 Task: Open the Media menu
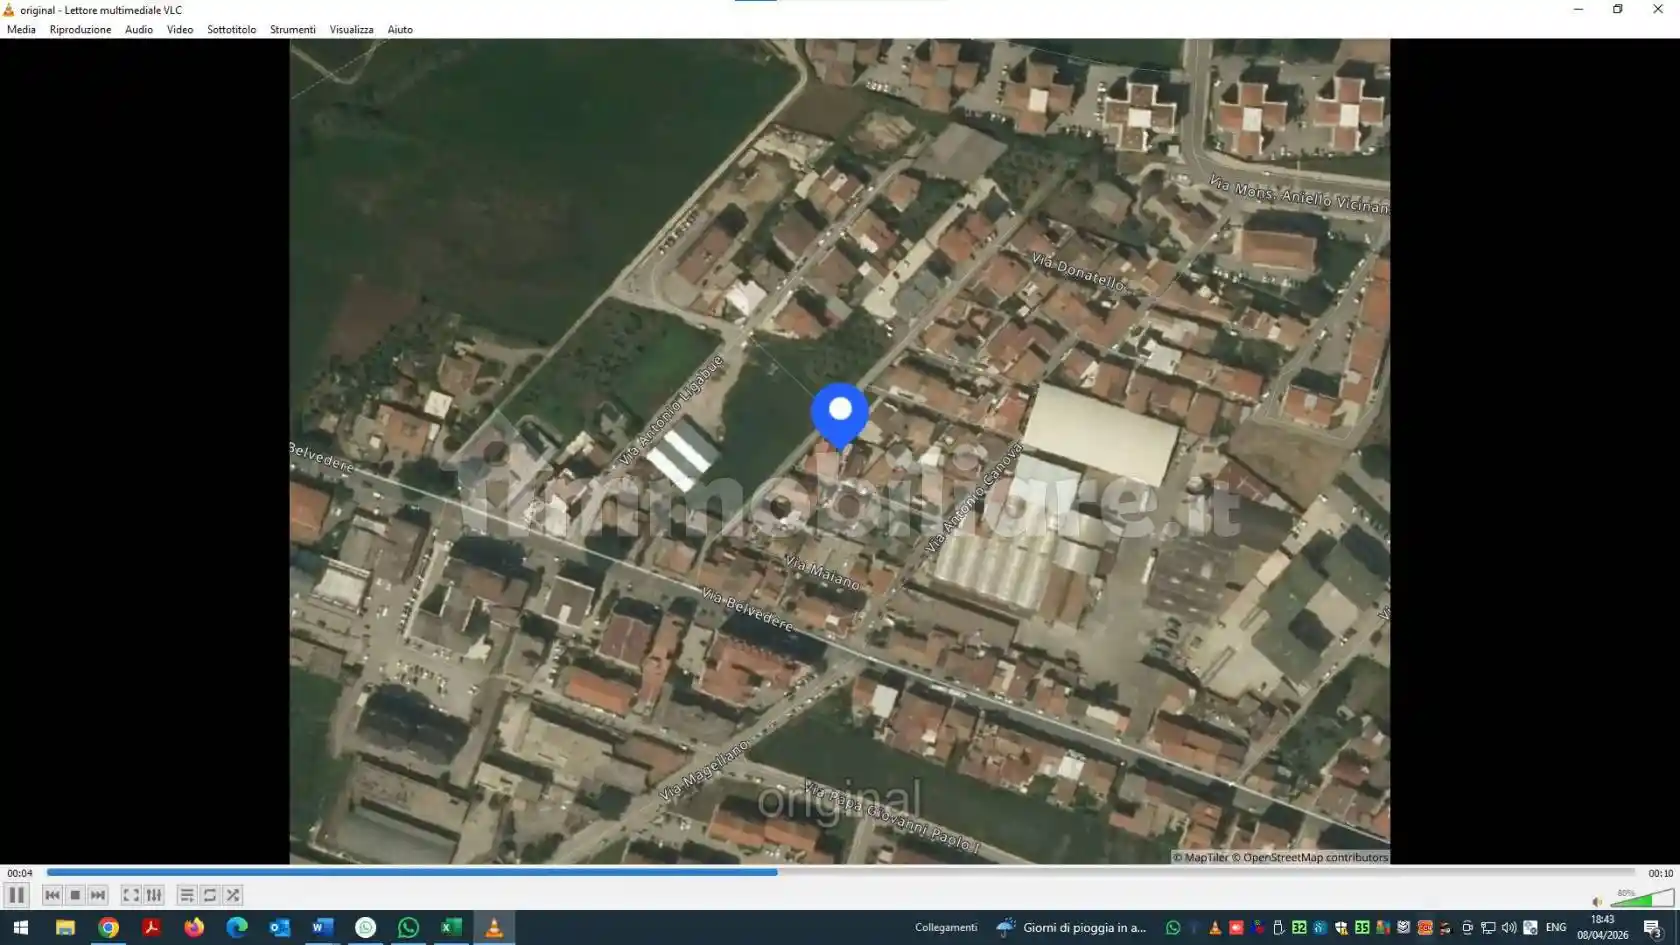pyautogui.click(x=21, y=29)
